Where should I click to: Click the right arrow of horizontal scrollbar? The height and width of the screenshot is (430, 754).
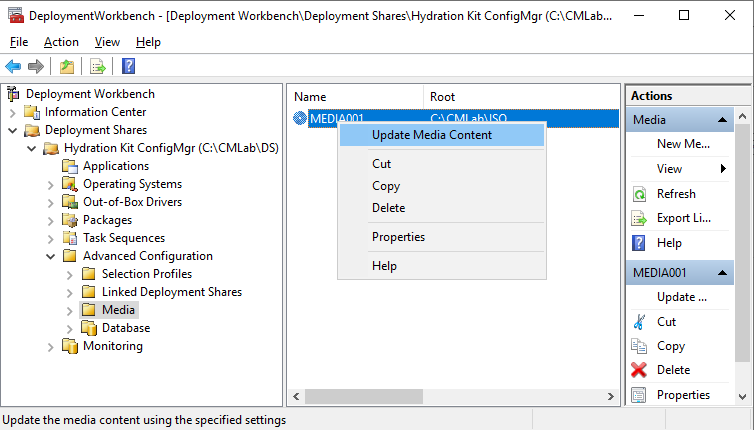(611, 396)
